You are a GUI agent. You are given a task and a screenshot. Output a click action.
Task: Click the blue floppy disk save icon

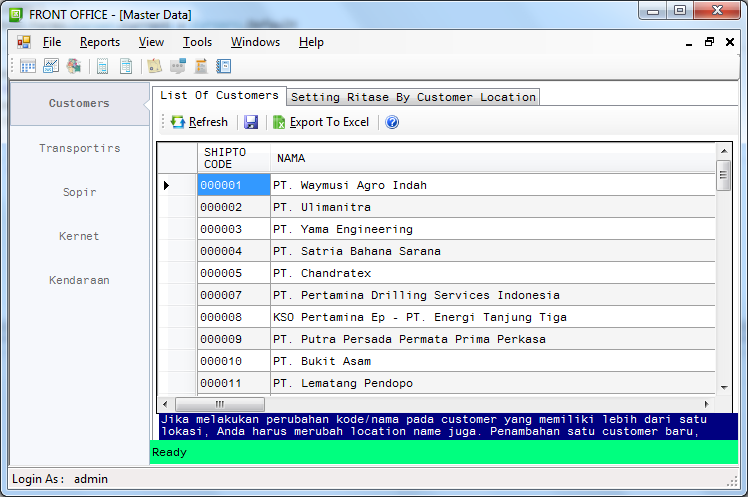click(251, 122)
